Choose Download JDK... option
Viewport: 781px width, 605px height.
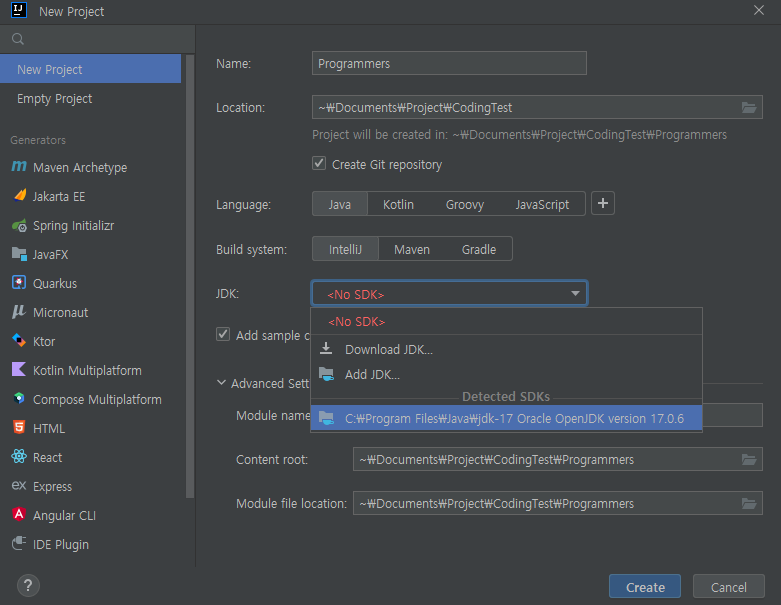point(506,350)
